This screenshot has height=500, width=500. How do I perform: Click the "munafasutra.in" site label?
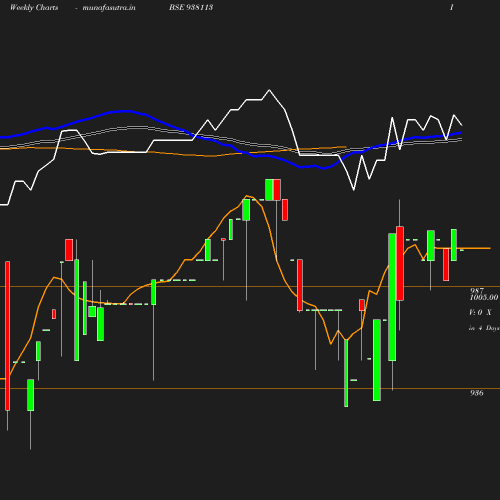(109, 8)
